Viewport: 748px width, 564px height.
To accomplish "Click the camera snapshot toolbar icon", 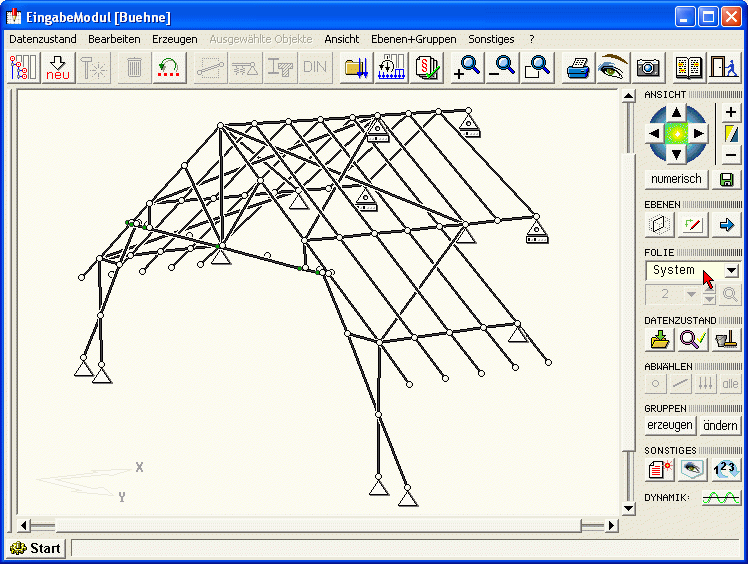I will [648, 67].
